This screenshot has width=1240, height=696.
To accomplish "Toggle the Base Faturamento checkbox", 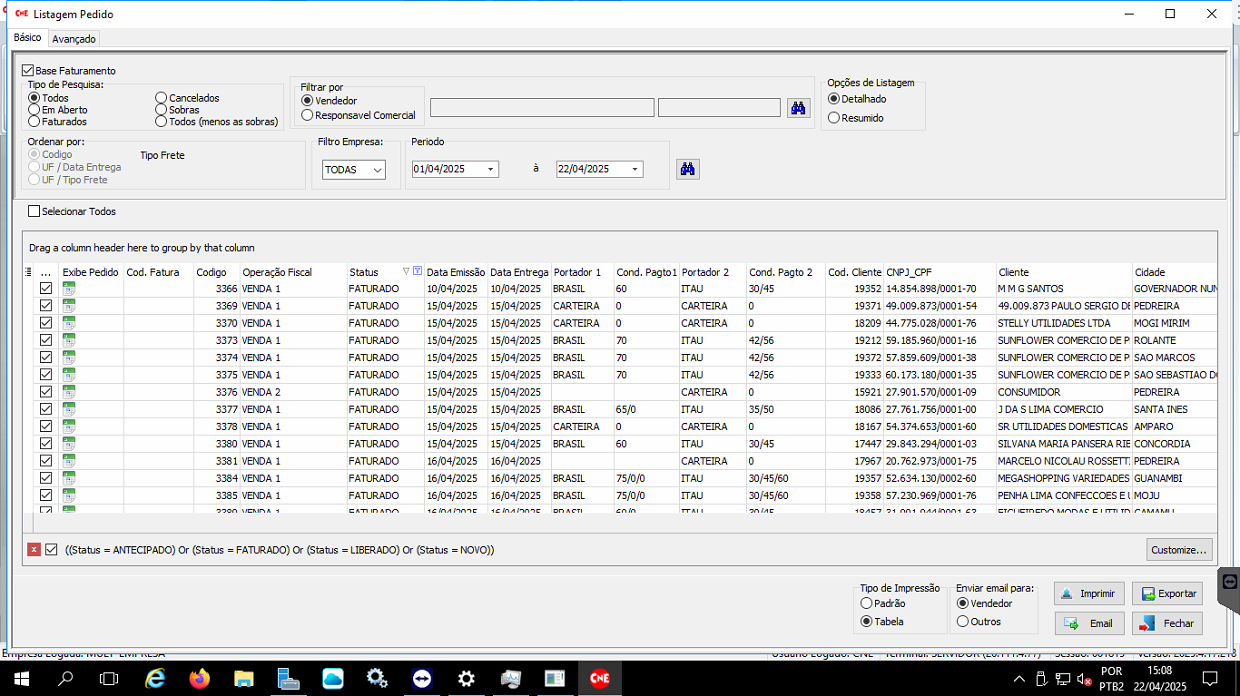I will click(28, 71).
